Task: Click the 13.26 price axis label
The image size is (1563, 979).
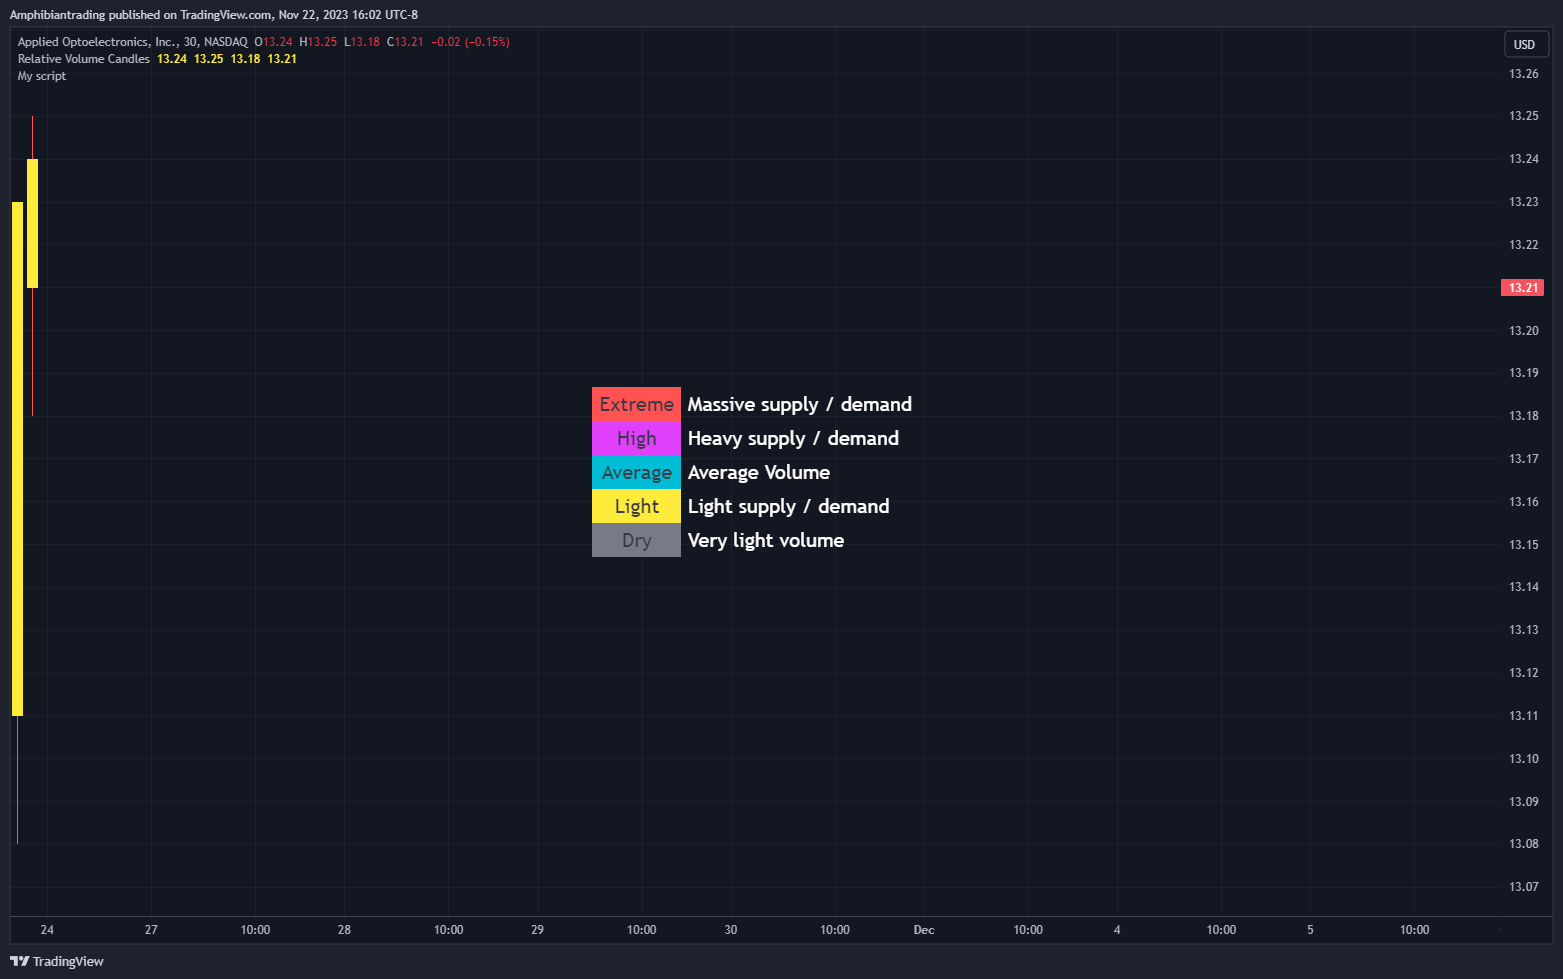Action: point(1523,74)
